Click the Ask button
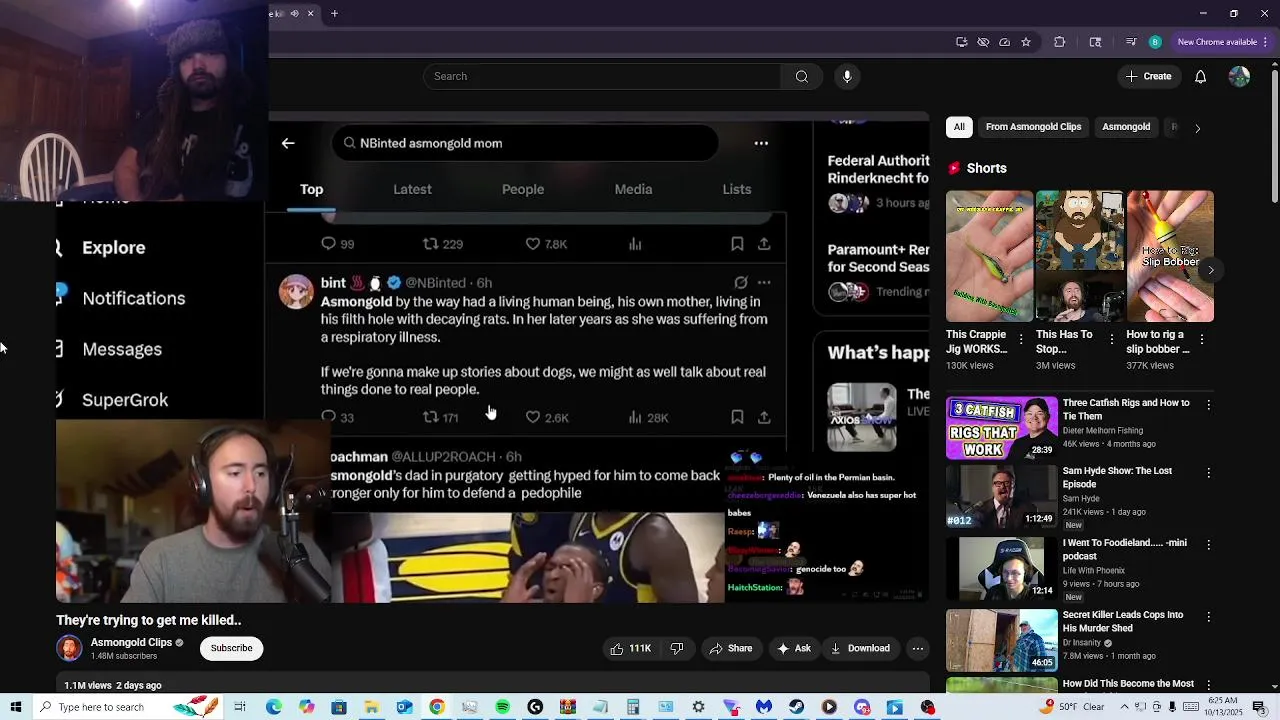 (x=794, y=648)
